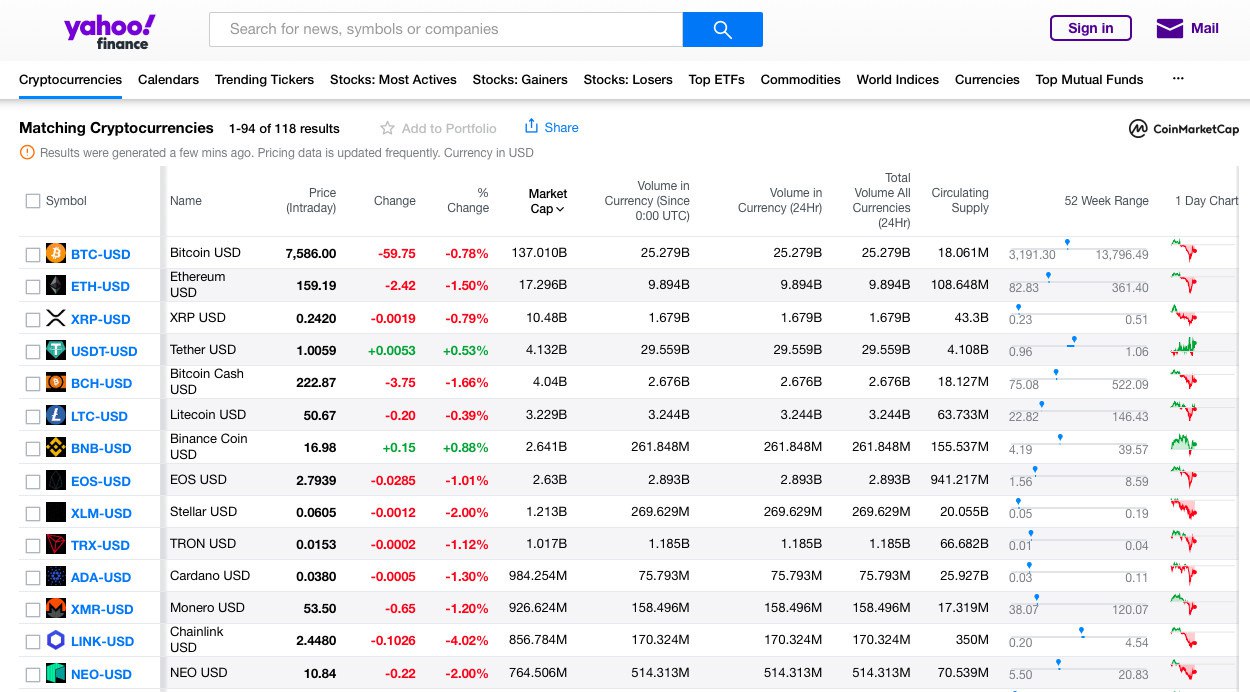Check the LTC-USD row checkbox

33,417
